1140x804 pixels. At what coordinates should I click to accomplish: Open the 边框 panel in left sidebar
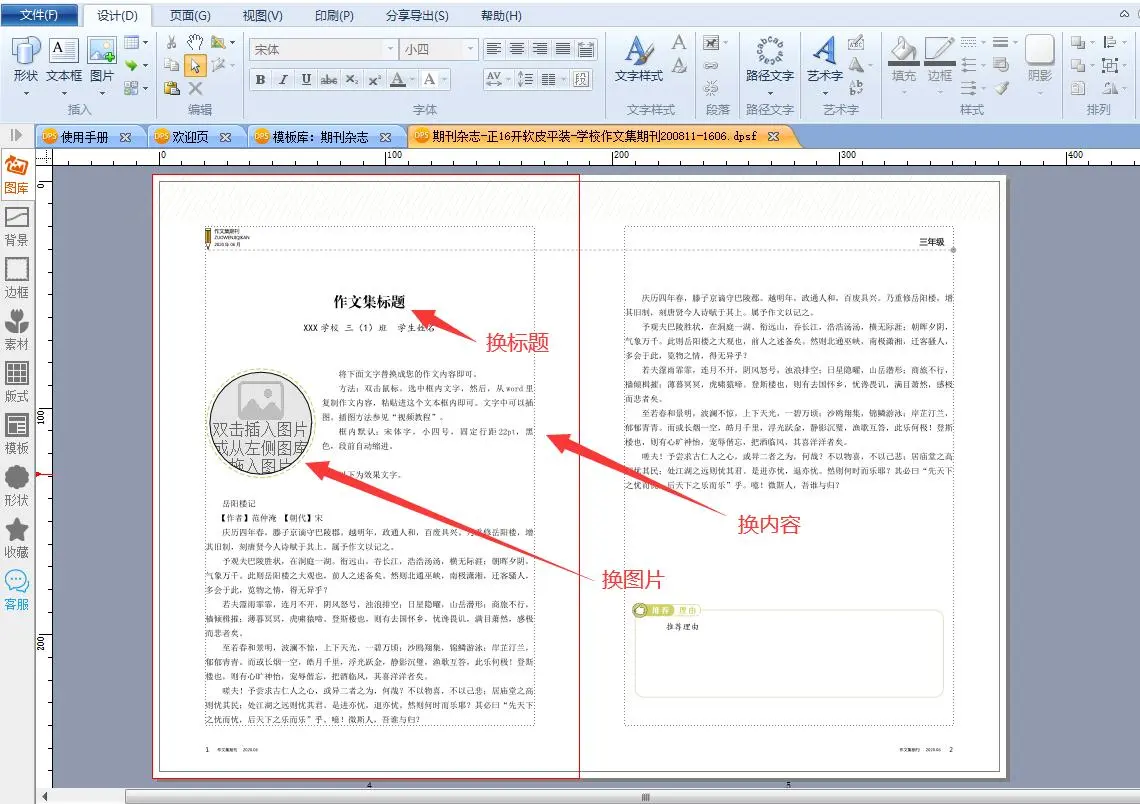(x=17, y=278)
